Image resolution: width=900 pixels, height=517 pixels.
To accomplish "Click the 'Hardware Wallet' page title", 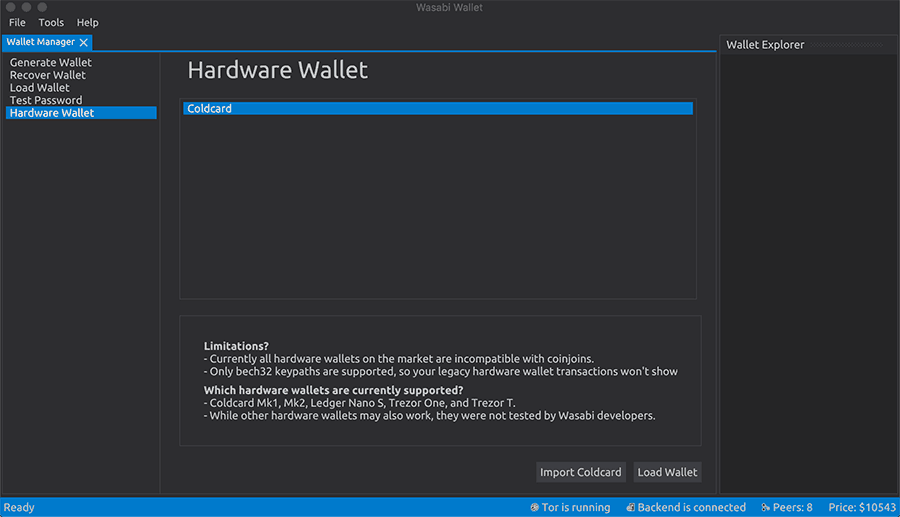I will click(x=278, y=70).
